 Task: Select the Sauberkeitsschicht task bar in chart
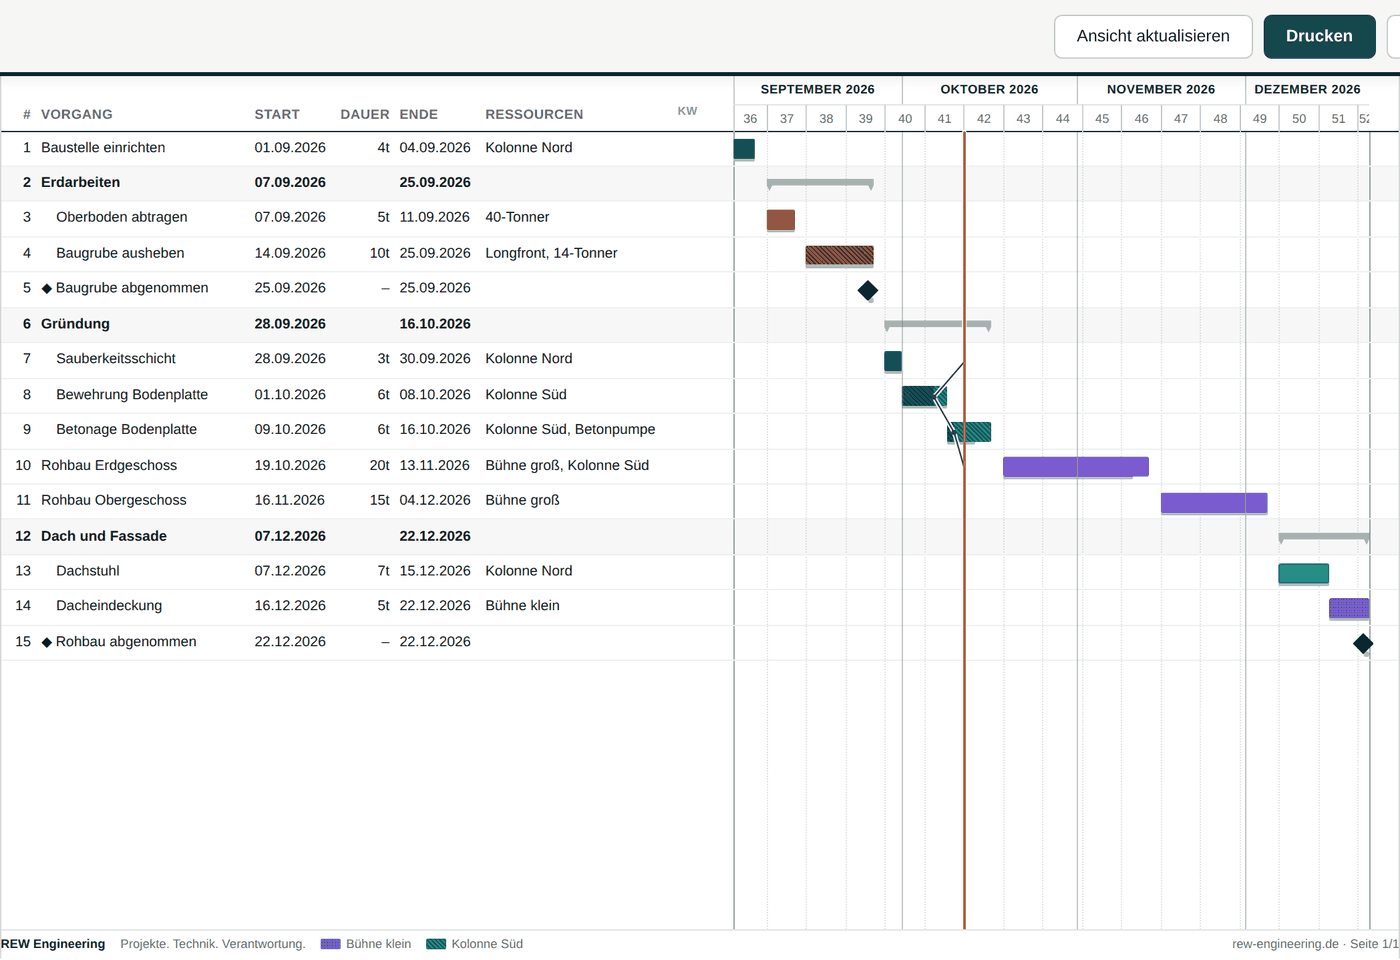[x=893, y=361]
